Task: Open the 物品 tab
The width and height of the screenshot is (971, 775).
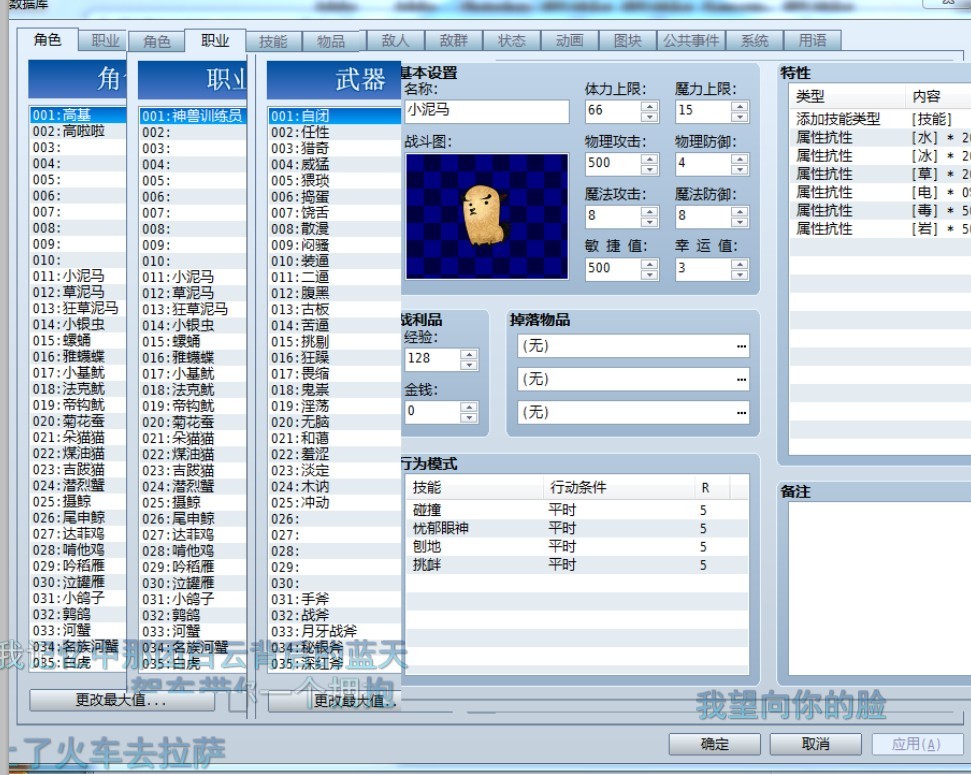Action: (x=331, y=41)
